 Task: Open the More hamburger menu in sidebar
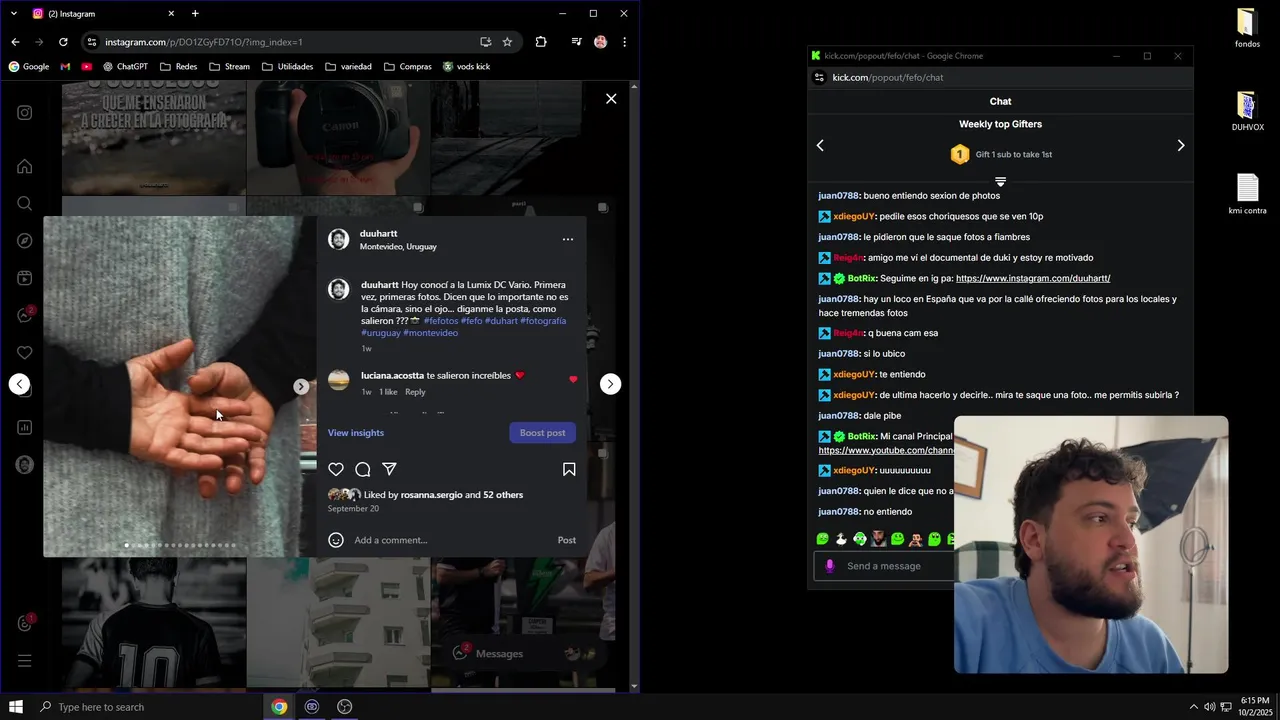(x=25, y=661)
